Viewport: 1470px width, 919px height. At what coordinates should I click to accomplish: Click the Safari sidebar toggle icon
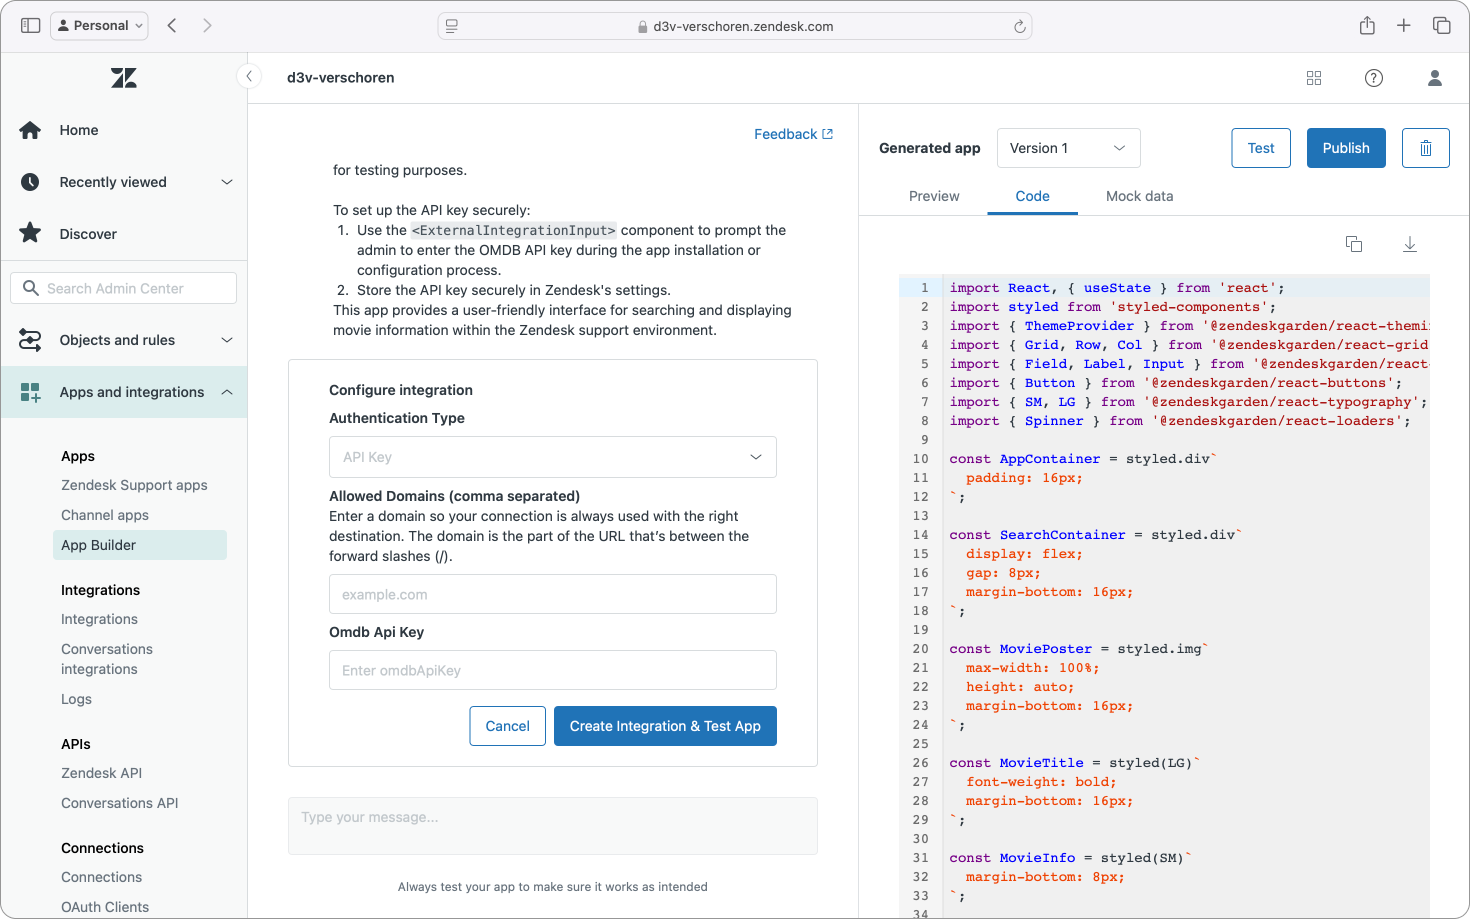coord(31,25)
